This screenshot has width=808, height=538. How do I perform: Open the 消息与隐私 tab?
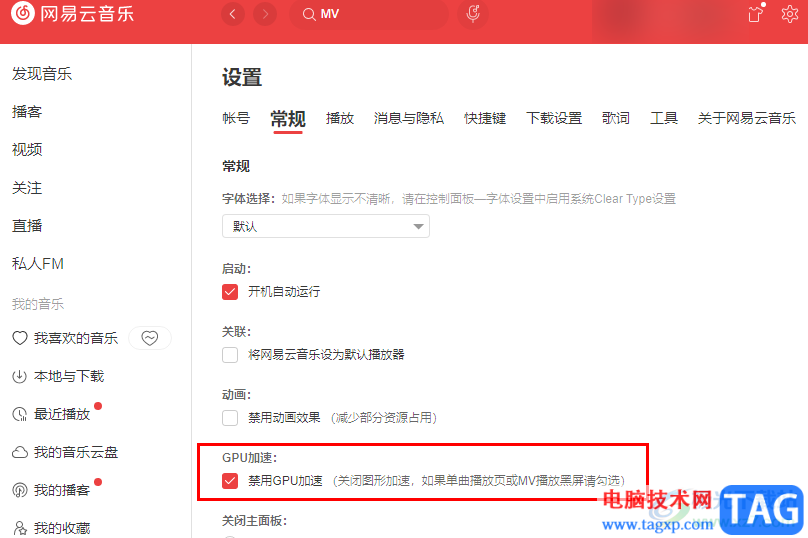[x=409, y=118]
